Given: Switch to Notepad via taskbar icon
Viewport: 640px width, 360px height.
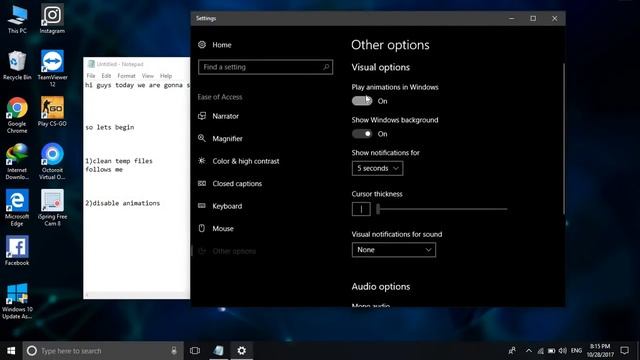Looking at the screenshot, I should coord(219,351).
